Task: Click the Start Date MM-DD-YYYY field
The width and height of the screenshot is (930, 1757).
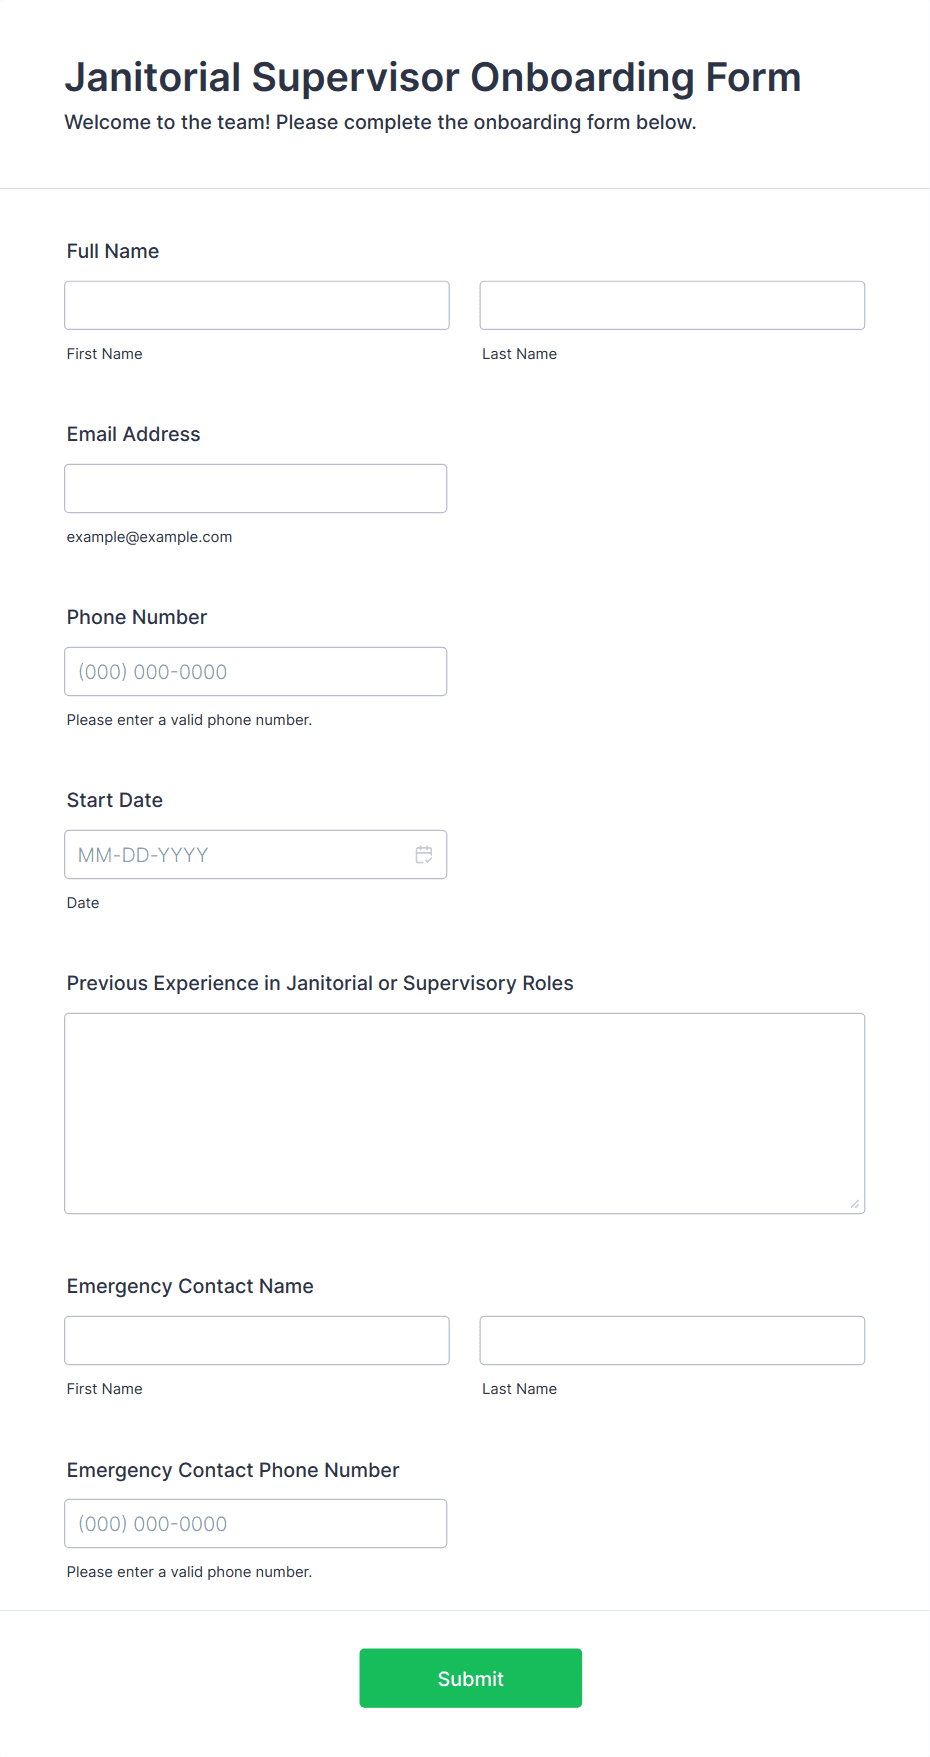Action: [256, 854]
